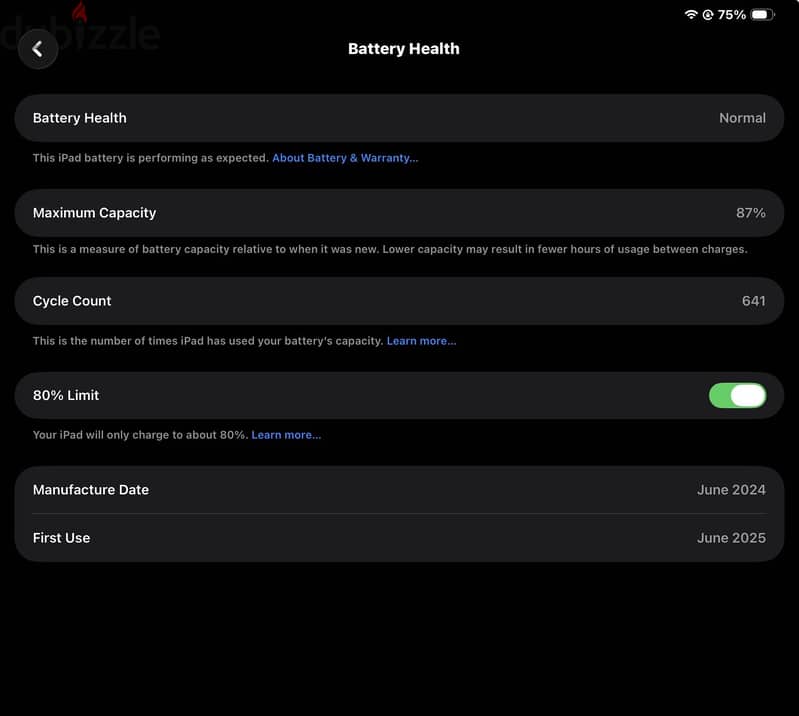Tap the battery icon in status bar

(x=762, y=14)
